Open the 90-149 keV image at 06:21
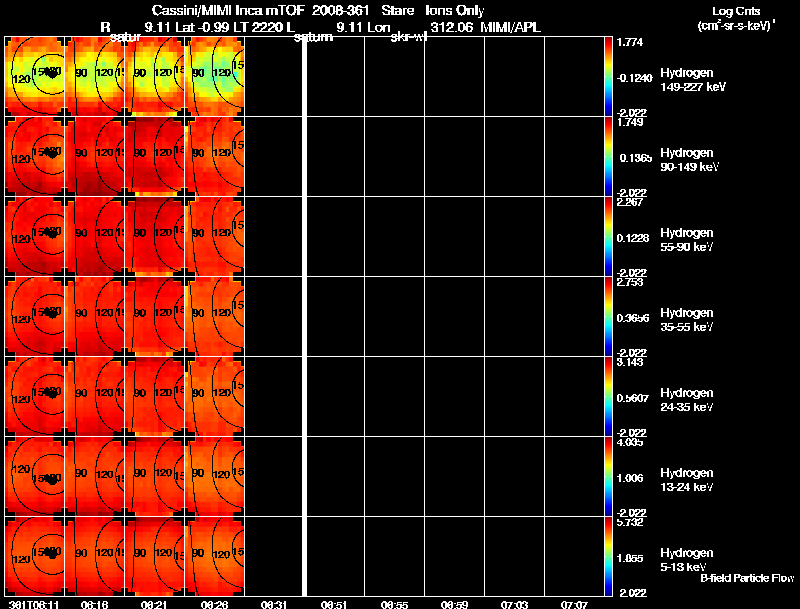 click(x=156, y=156)
